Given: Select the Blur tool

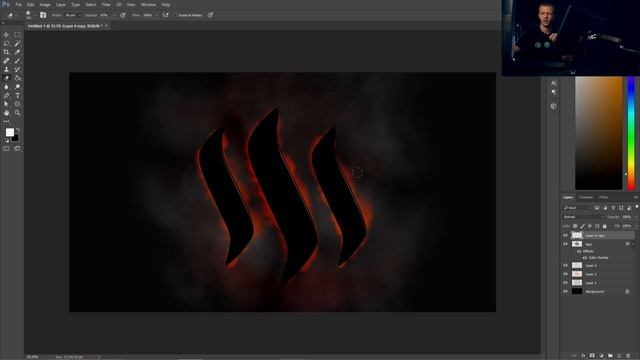Looking at the screenshot, I should 6,87.
